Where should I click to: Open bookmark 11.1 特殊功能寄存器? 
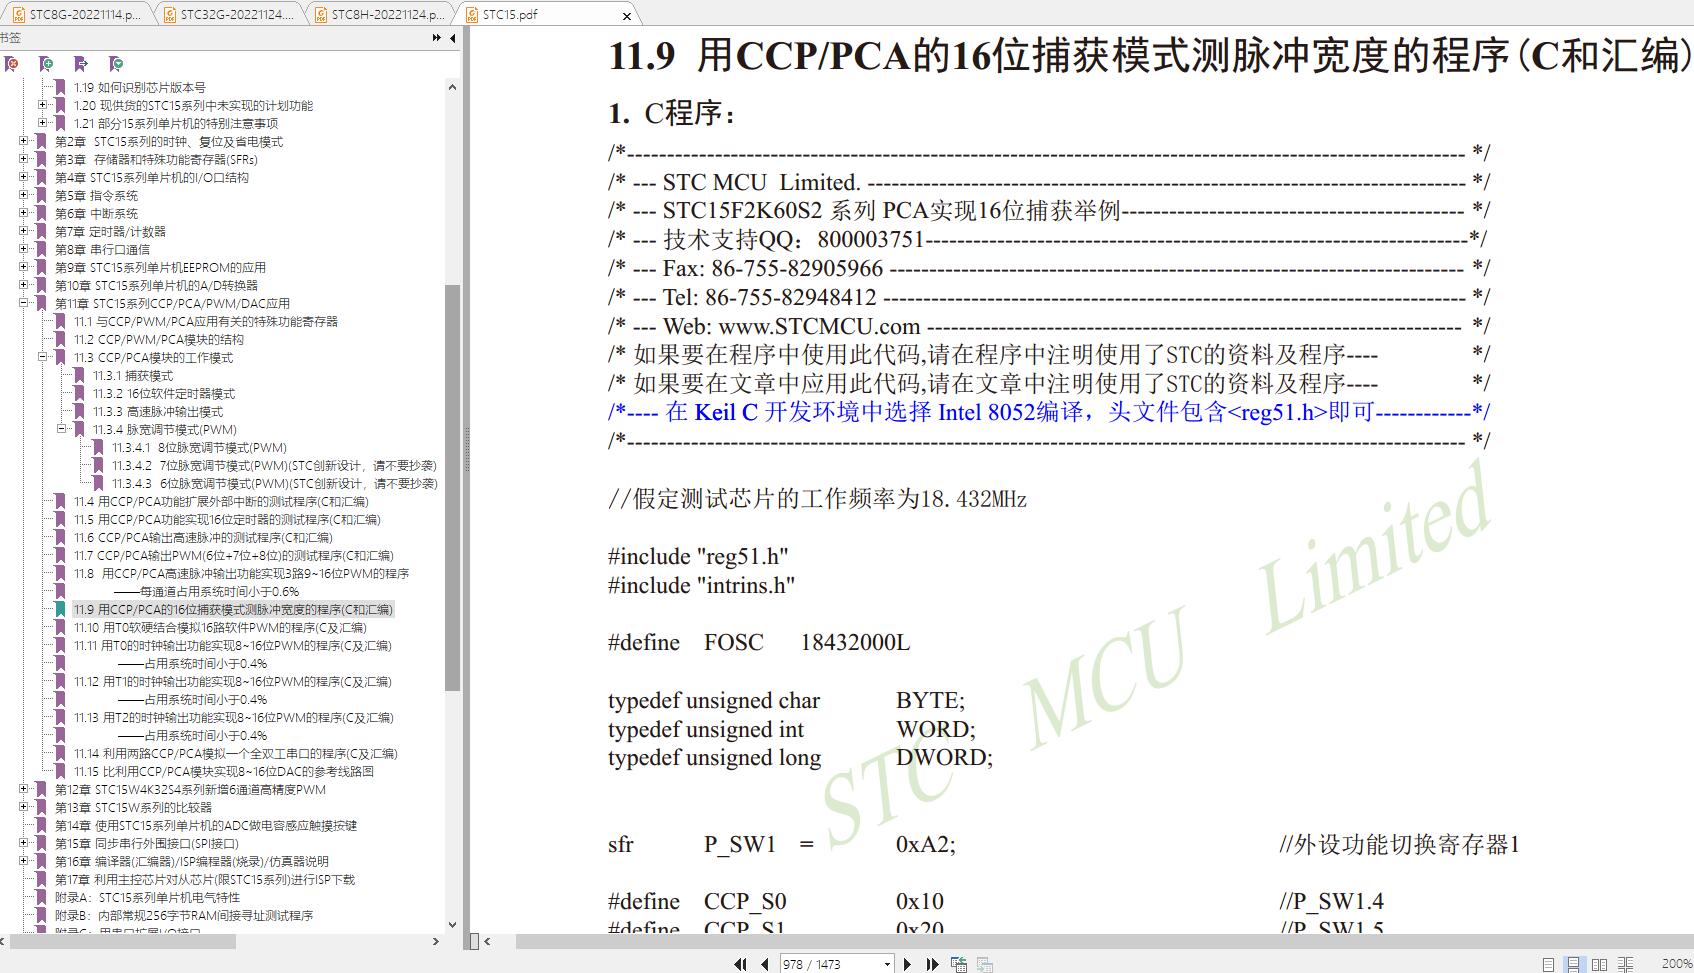point(206,322)
